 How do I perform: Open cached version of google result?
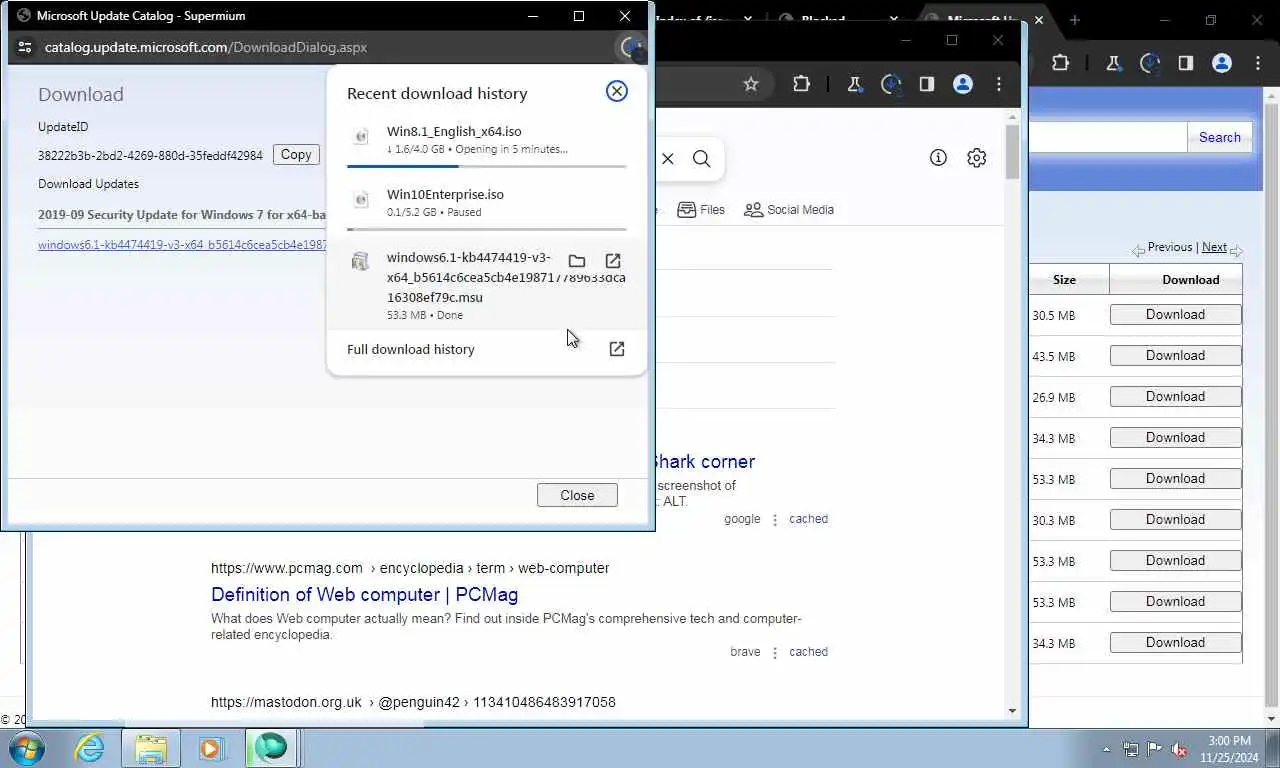[808, 519]
